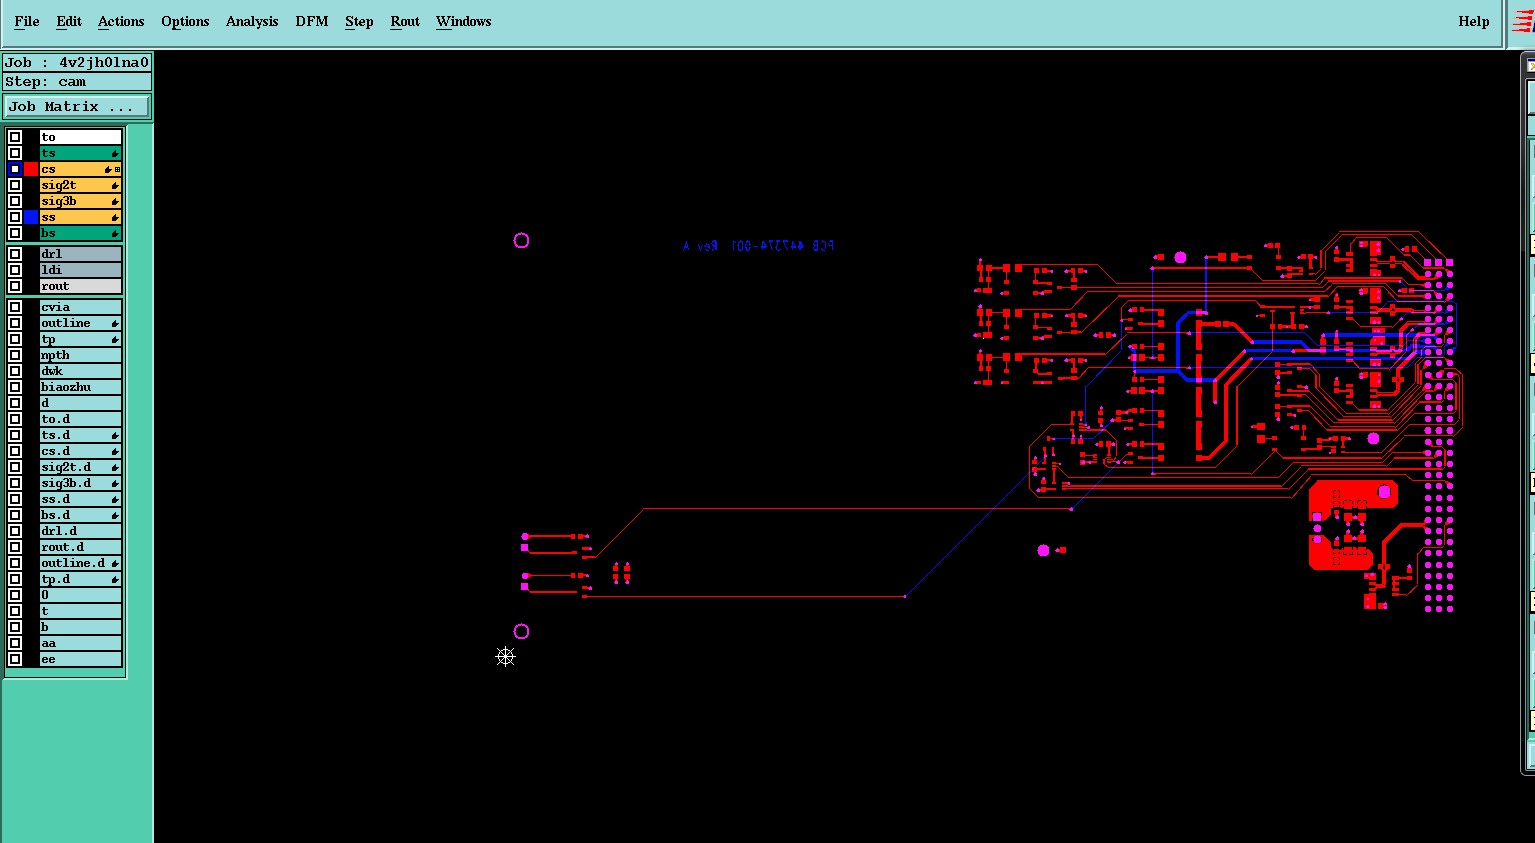Toggle display checkbox for the ss layer
The height and width of the screenshot is (843, 1535).
(15, 217)
